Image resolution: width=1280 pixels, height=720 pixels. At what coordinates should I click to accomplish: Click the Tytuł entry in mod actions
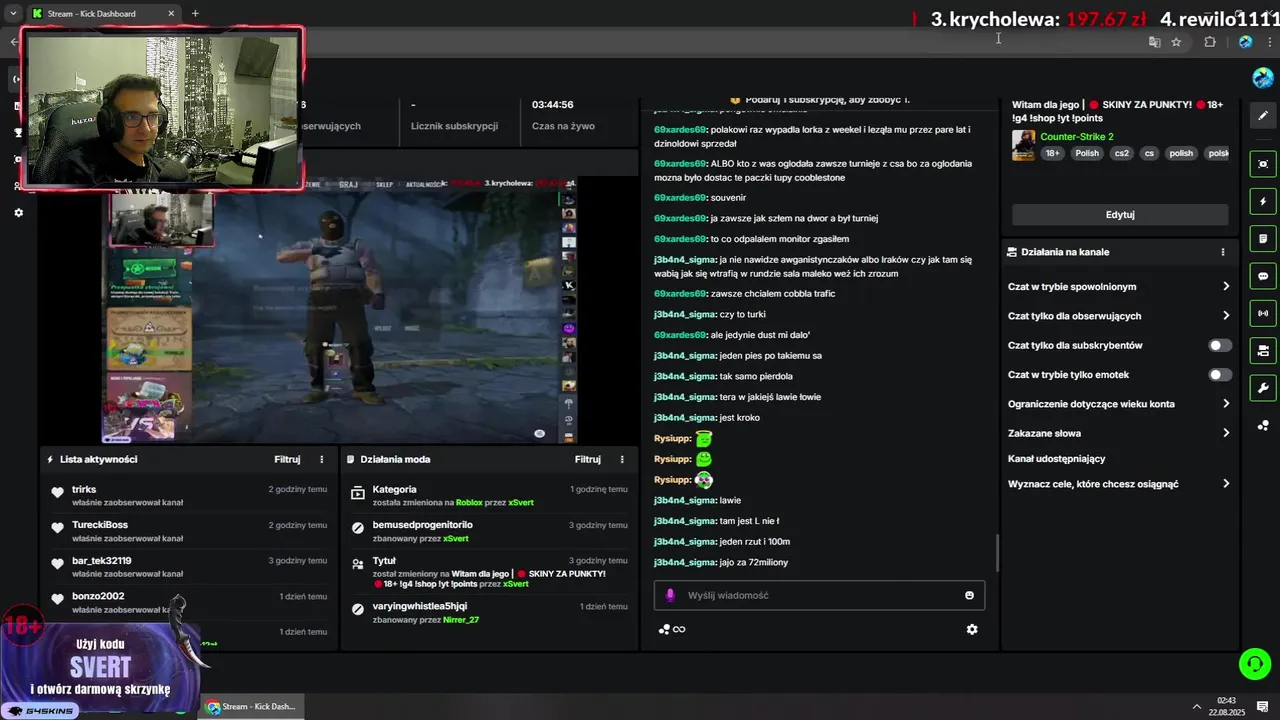(x=384, y=561)
